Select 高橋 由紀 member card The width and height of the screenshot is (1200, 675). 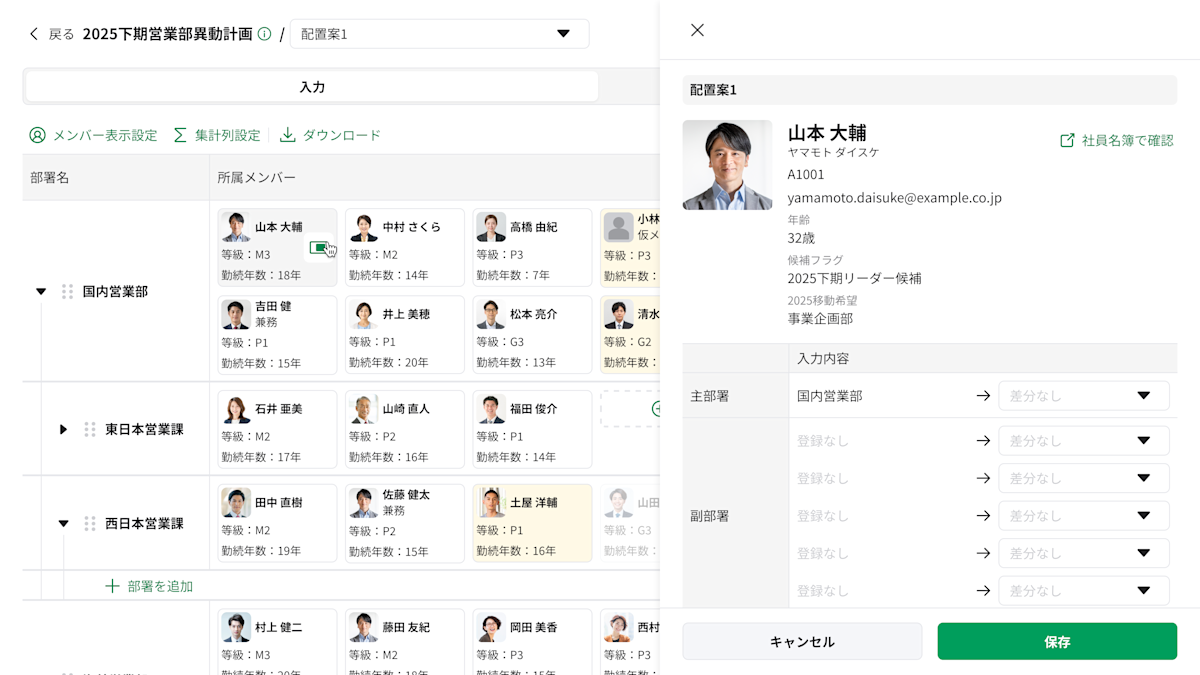click(532, 248)
